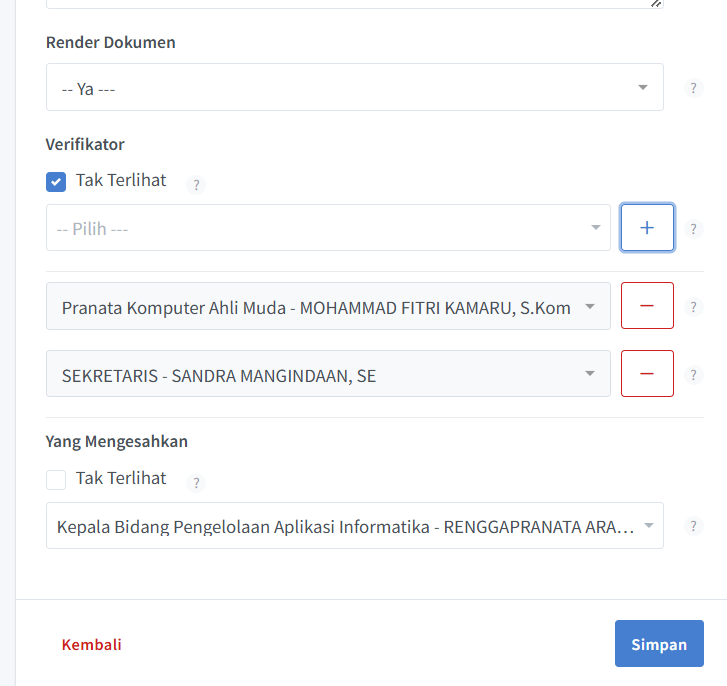Remove Mohammad Fitri Kamaru verifikator
The width and height of the screenshot is (727, 686).
click(647, 306)
